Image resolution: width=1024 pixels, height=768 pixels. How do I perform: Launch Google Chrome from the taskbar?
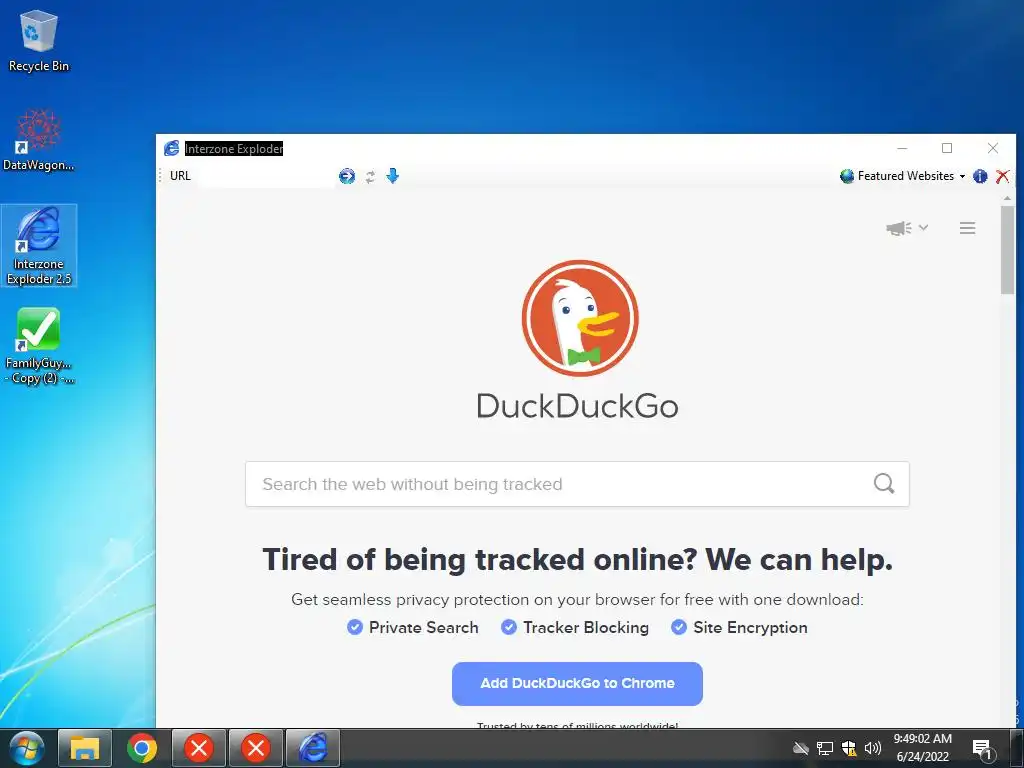tap(142, 748)
